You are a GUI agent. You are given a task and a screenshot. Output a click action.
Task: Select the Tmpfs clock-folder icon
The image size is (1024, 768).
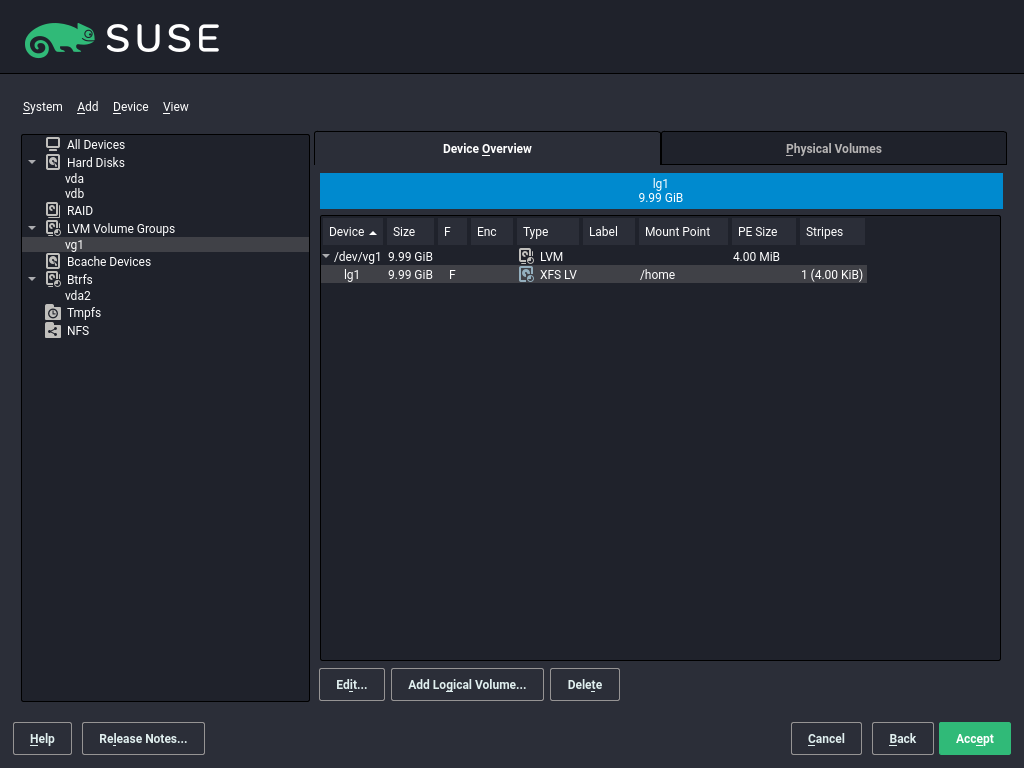coord(51,312)
